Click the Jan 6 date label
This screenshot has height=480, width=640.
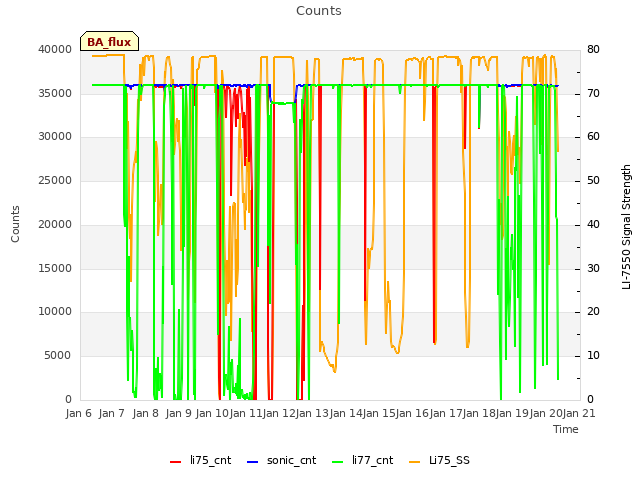pos(78,413)
